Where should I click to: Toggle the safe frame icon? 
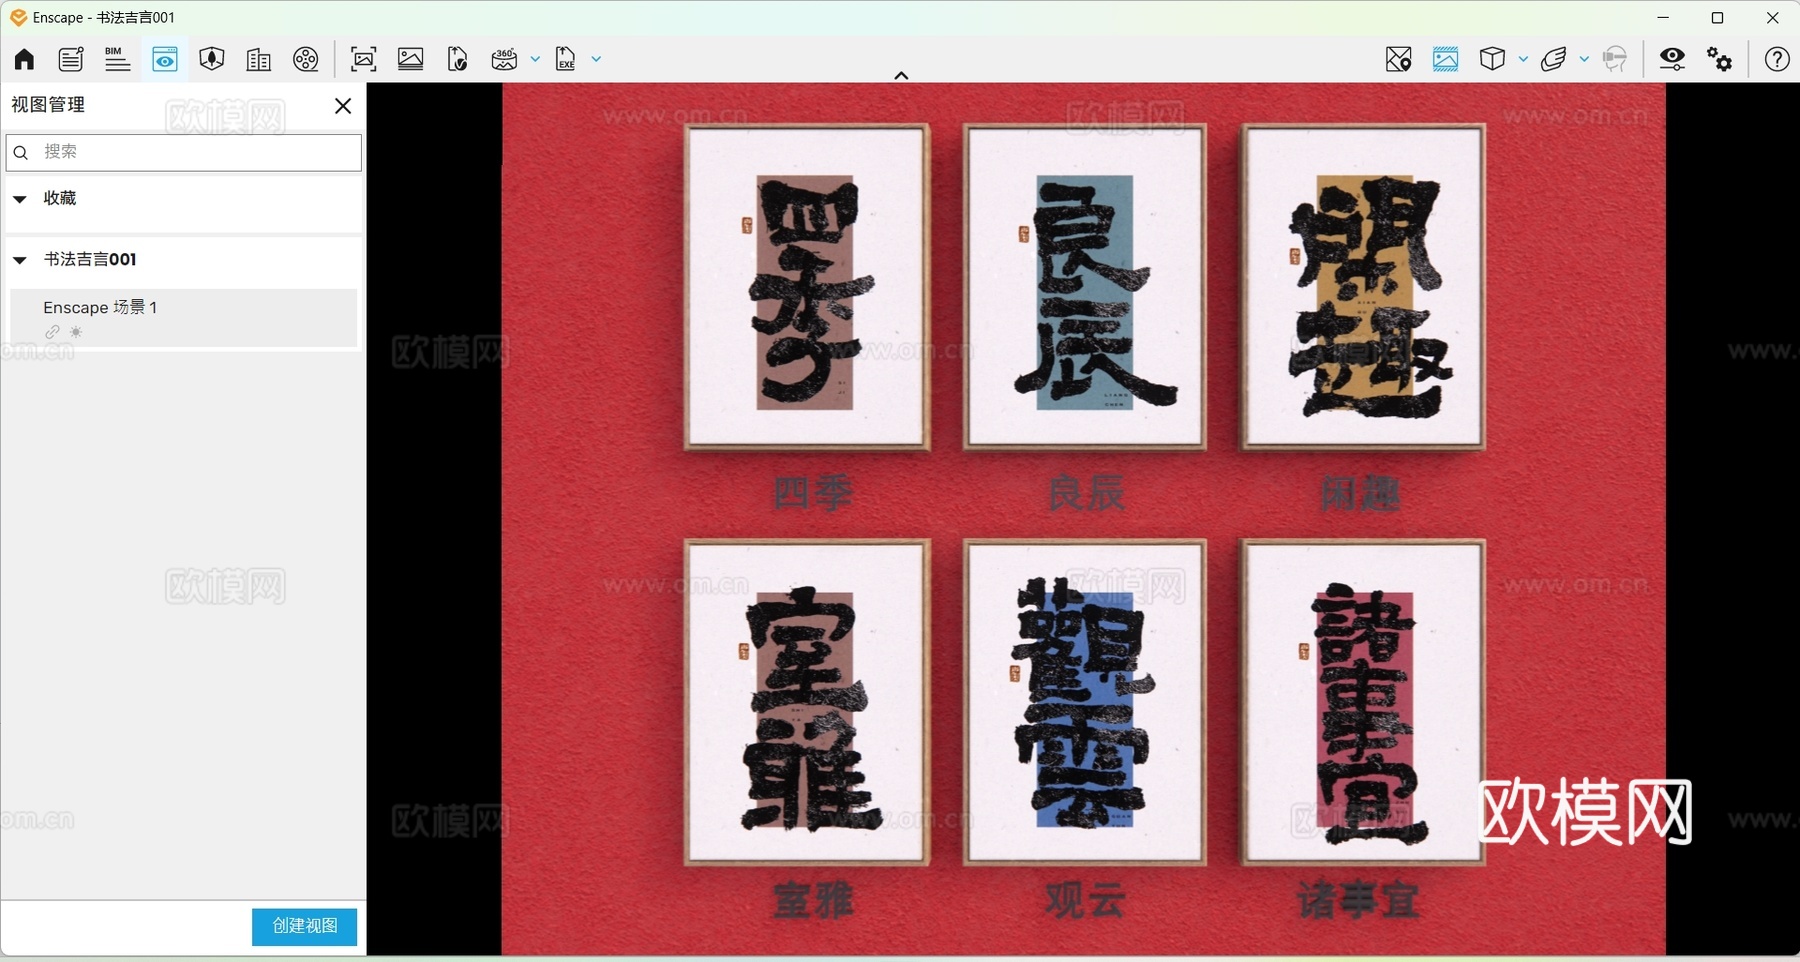1446,59
